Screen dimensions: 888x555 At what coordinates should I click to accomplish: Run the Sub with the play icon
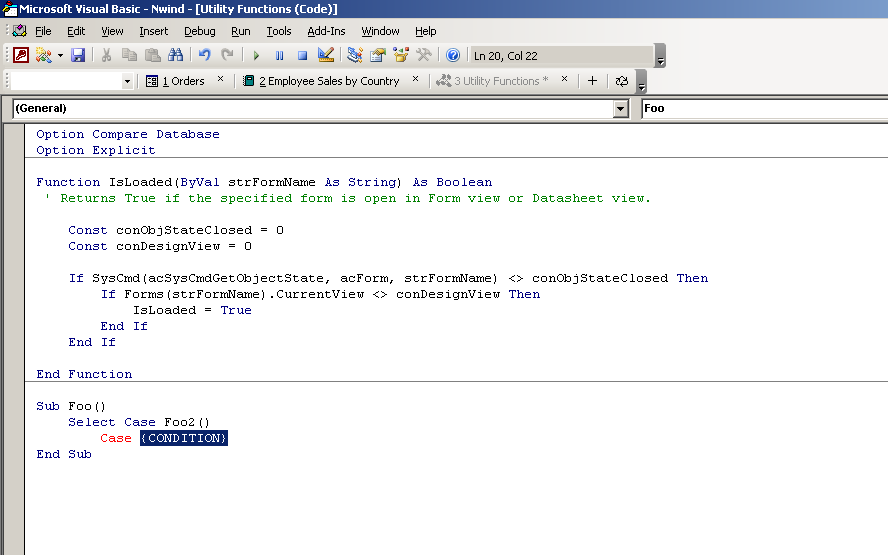[x=256, y=56]
